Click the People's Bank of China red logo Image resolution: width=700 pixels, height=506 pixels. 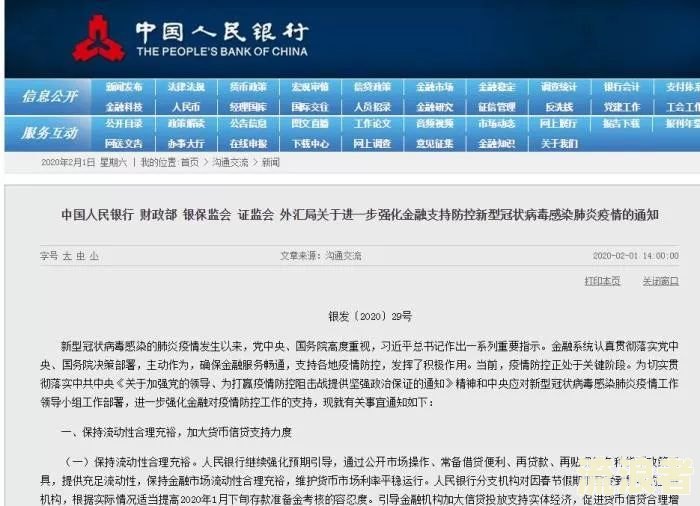click(99, 38)
